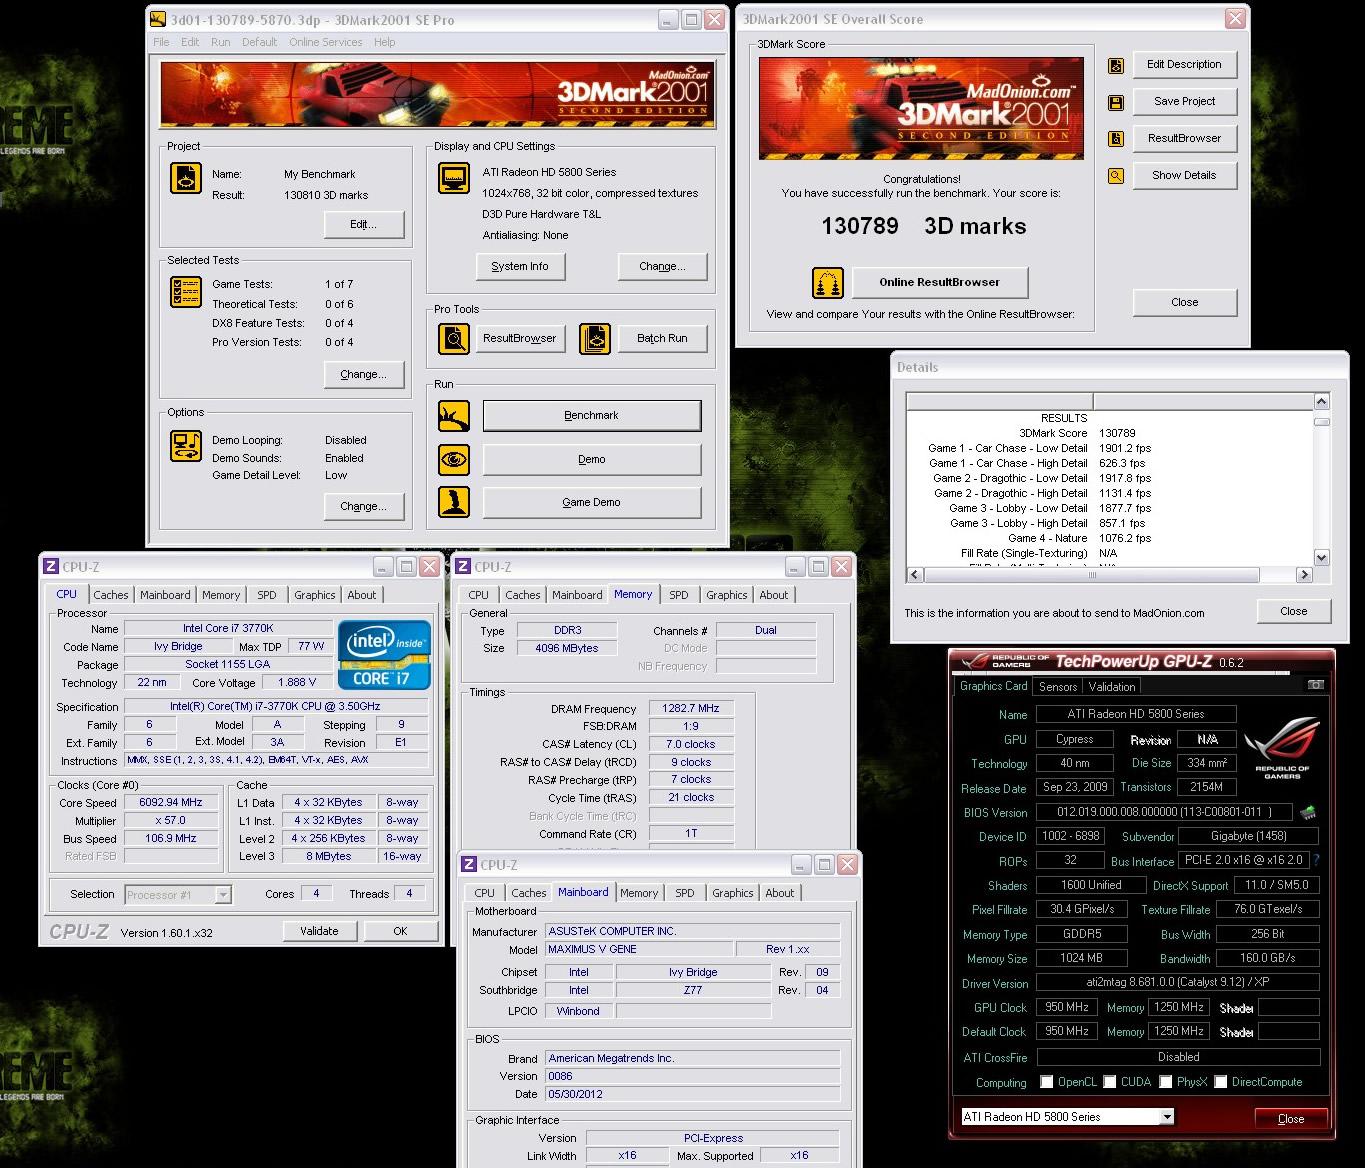Click the Close button in Details window

pyautogui.click(x=1294, y=612)
